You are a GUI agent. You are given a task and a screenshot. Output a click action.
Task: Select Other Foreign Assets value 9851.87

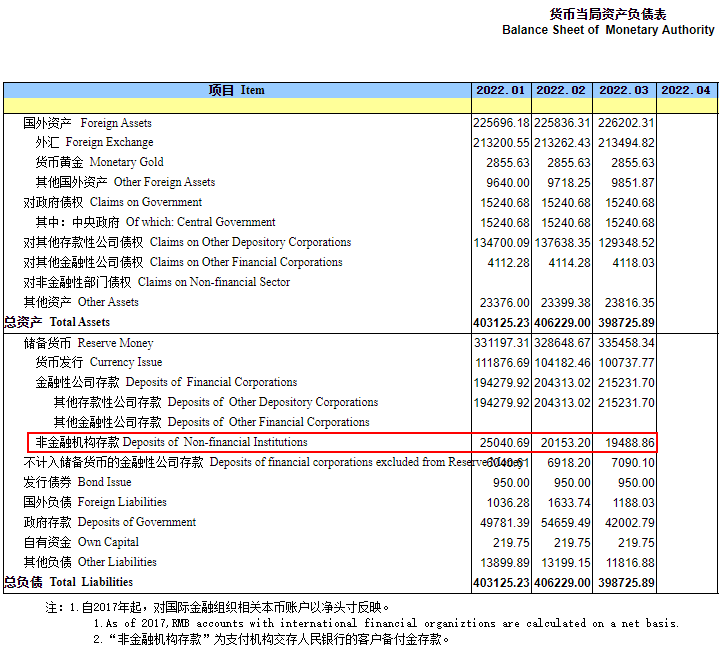click(x=632, y=183)
